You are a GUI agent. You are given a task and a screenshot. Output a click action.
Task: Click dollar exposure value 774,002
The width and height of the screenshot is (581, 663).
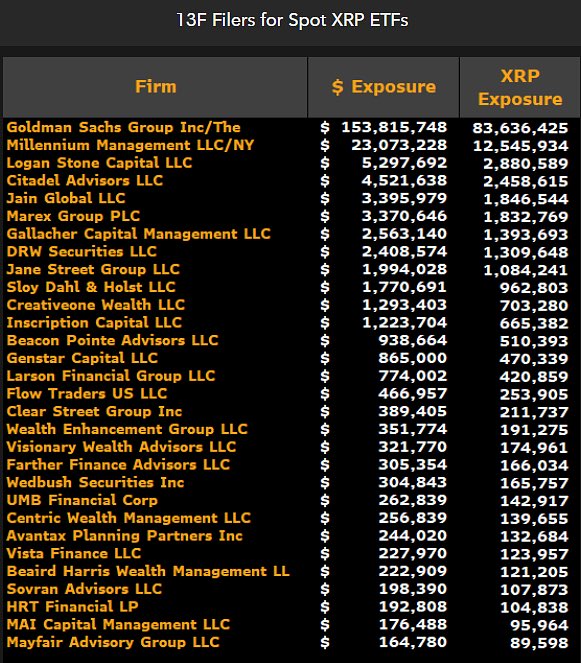[413, 376]
